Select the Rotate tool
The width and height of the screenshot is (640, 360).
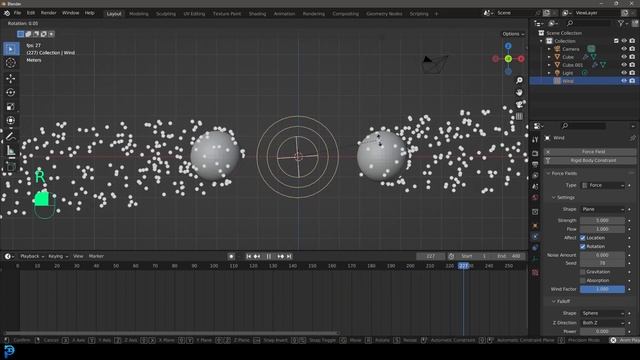11,93
